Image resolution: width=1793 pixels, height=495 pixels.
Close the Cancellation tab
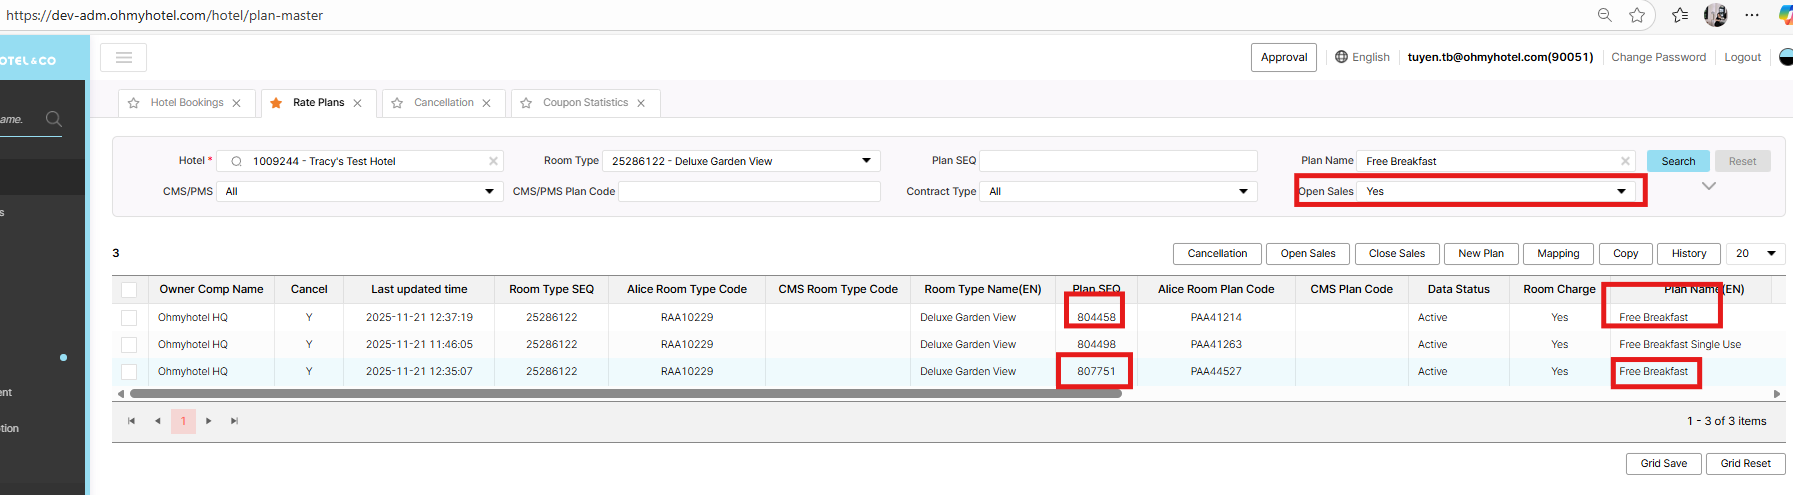(487, 103)
